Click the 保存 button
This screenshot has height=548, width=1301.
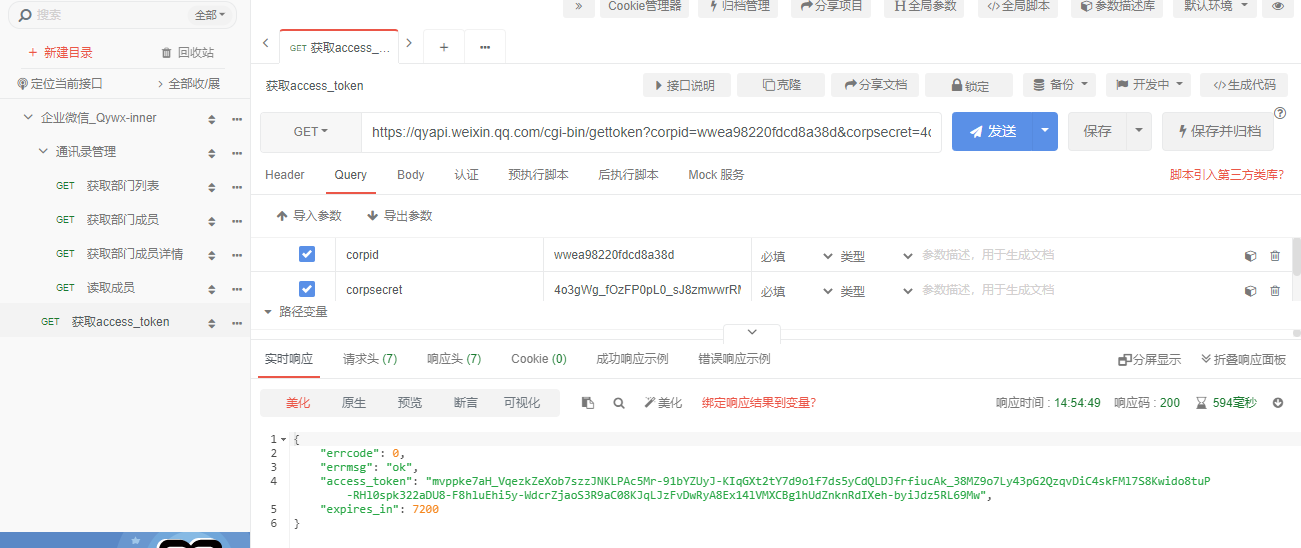(1097, 132)
